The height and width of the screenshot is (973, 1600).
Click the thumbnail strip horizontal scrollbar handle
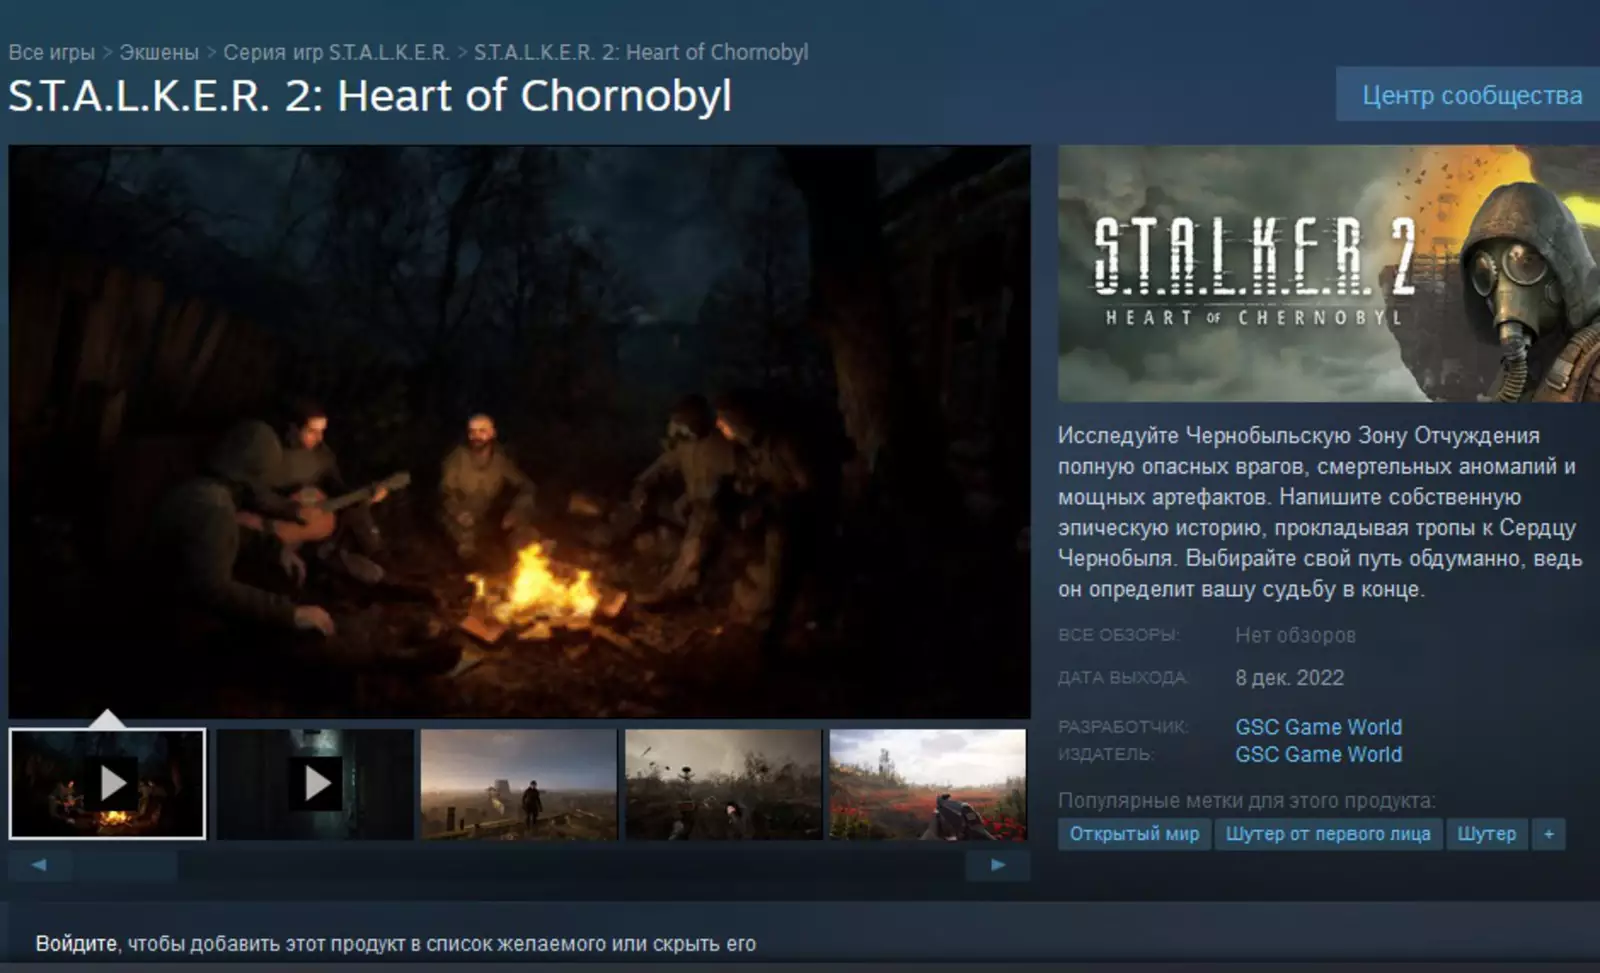coord(125,865)
